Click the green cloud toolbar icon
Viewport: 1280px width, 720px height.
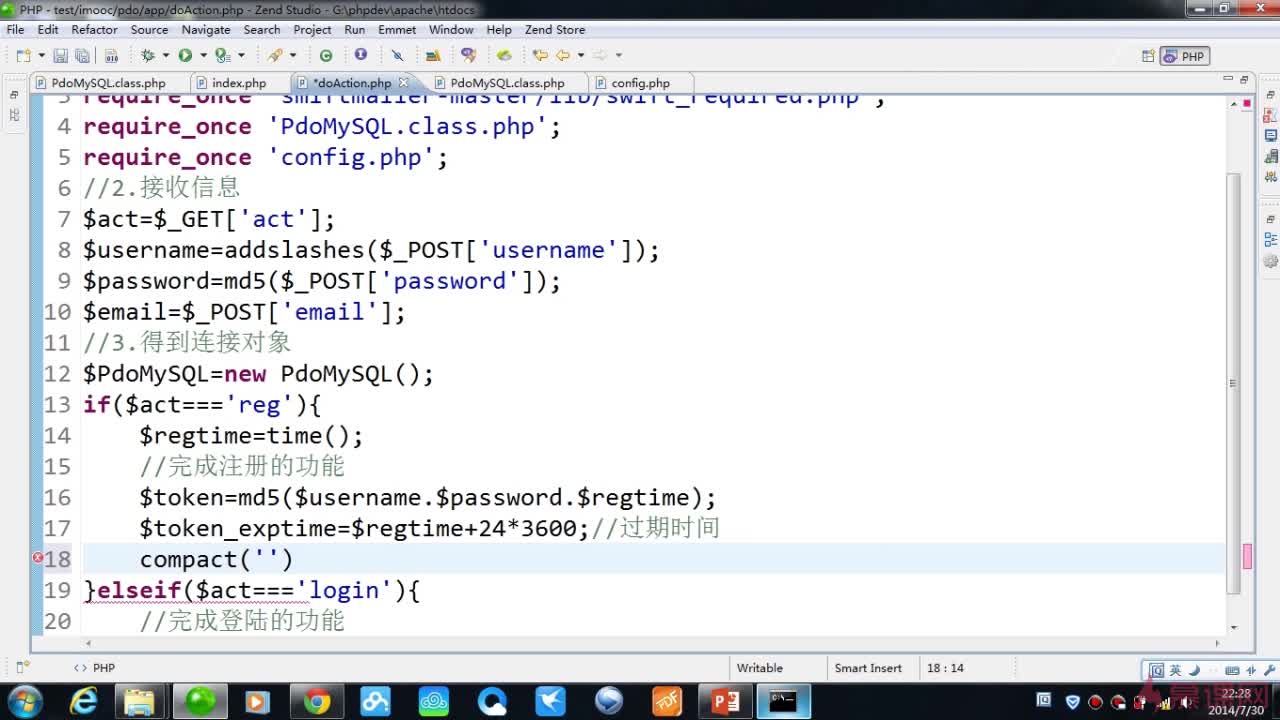coord(504,56)
